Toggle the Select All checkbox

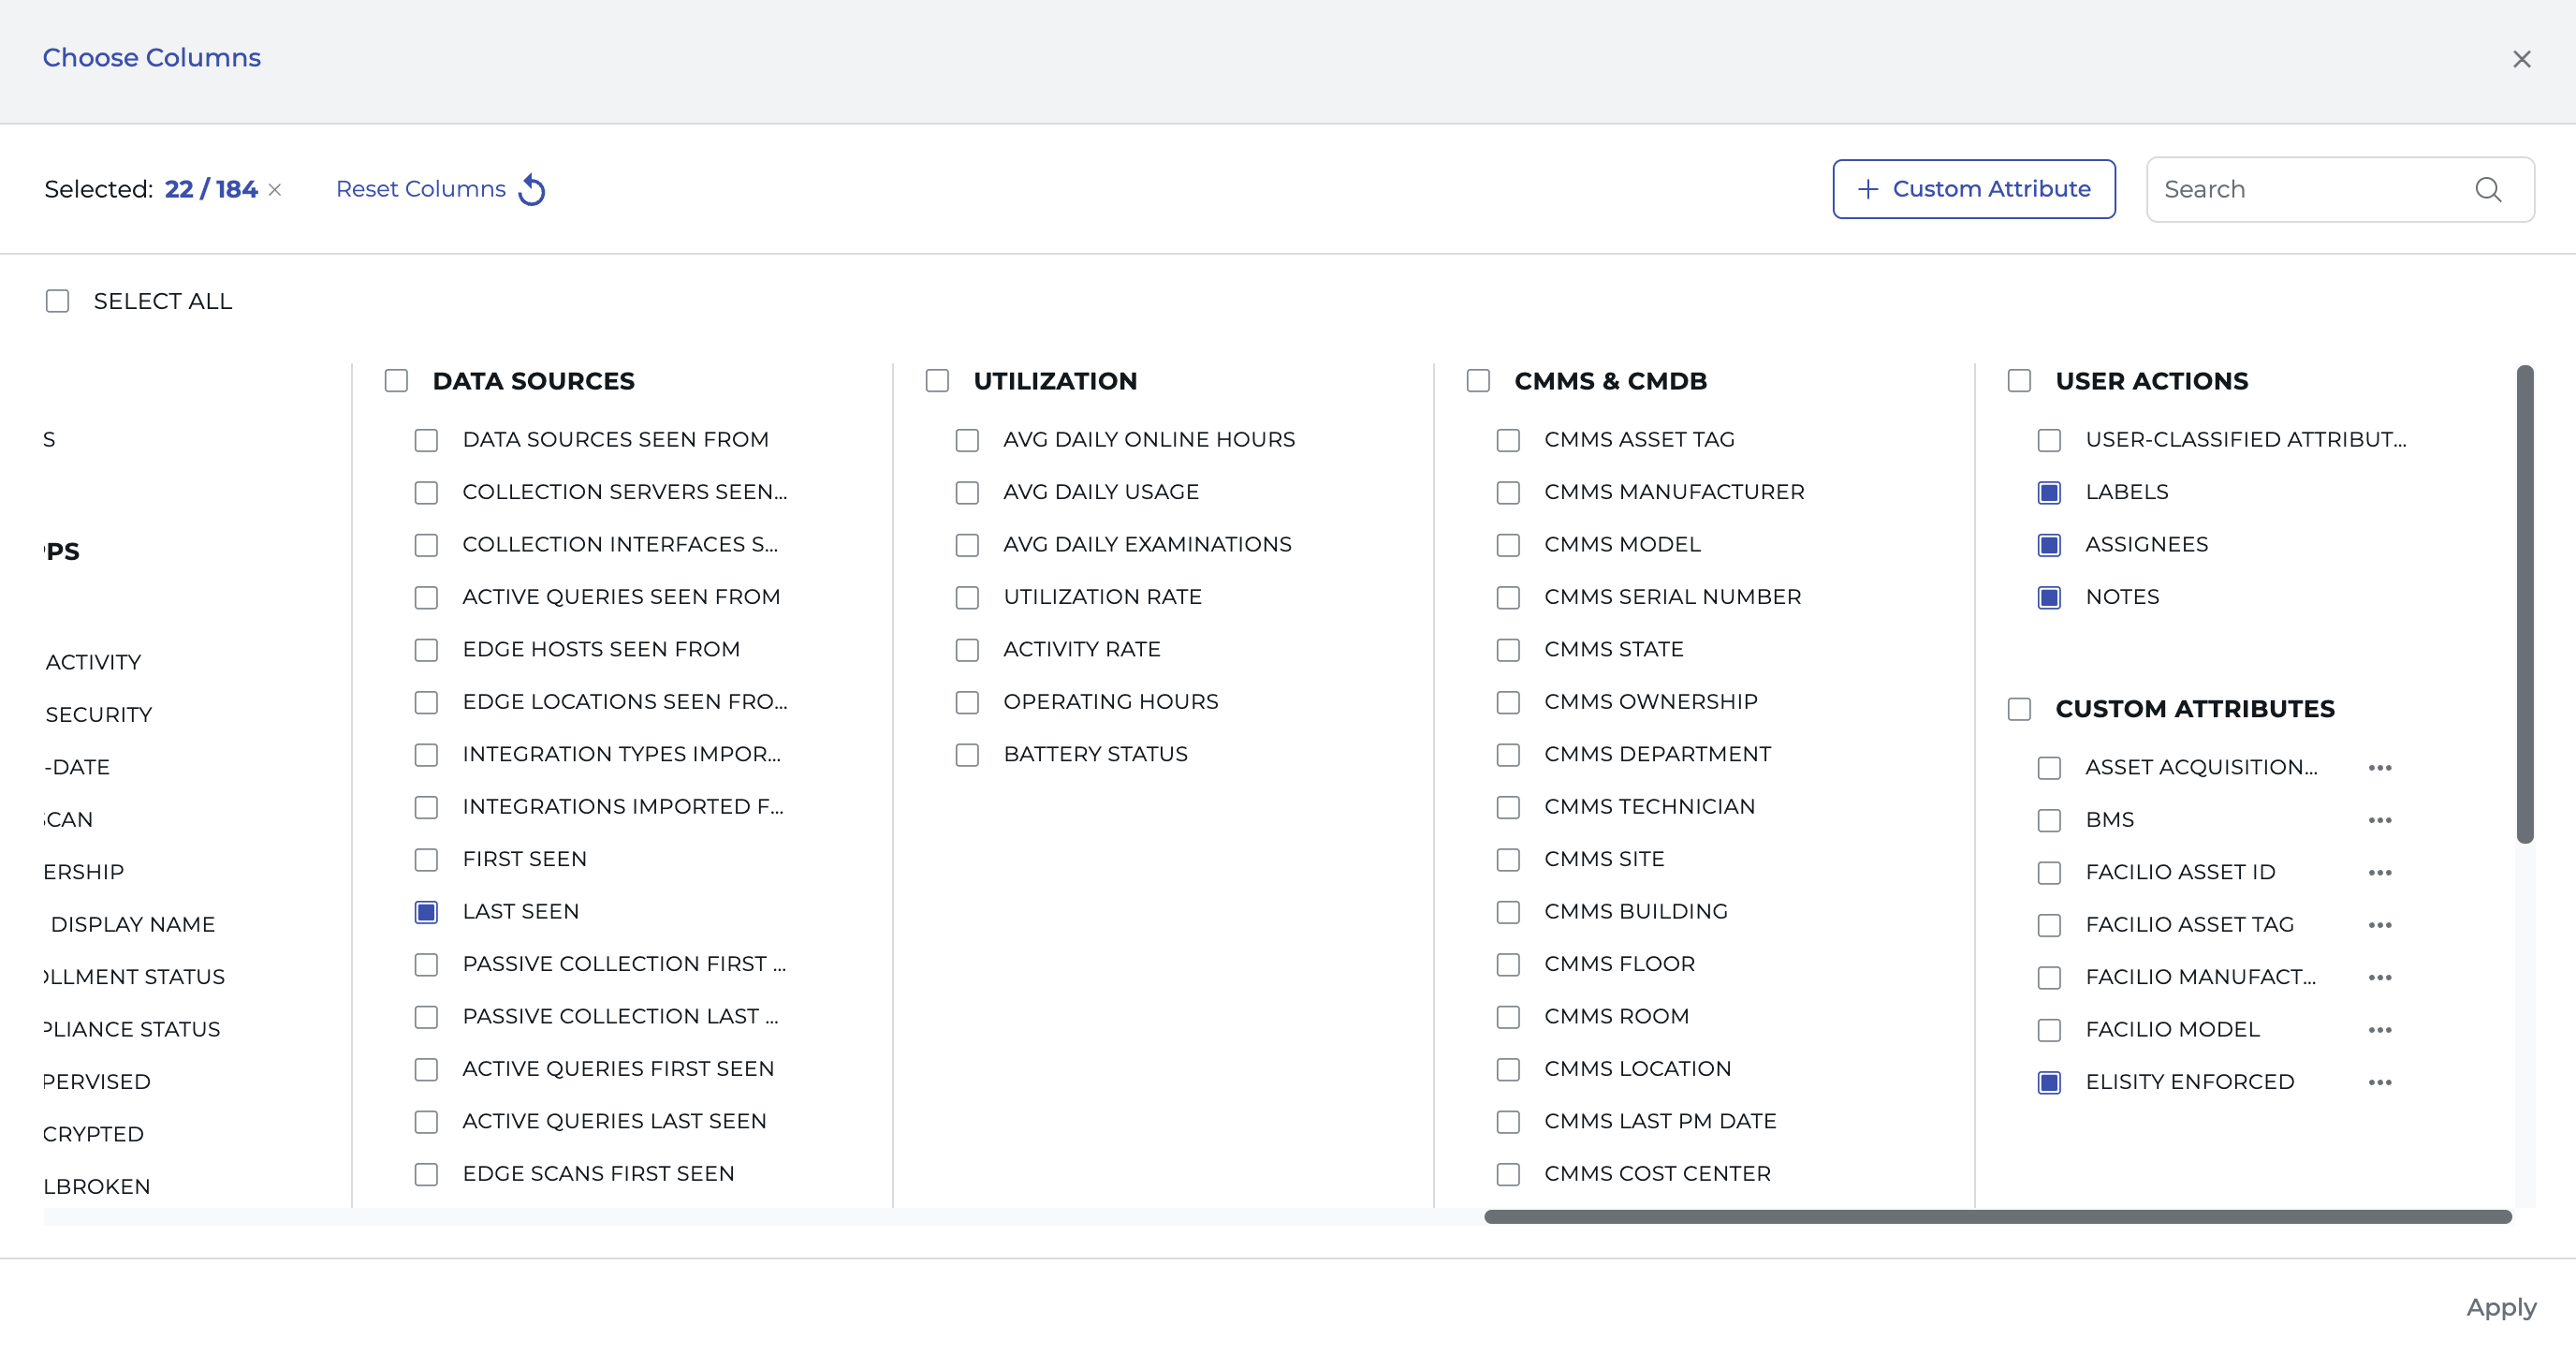58,301
